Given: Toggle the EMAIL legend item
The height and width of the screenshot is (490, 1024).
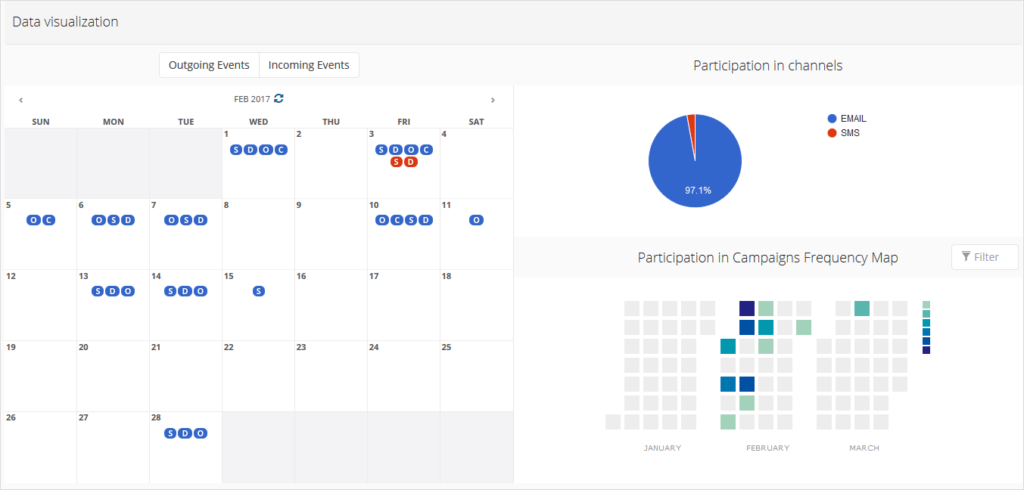Looking at the screenshot, I should [x=847, y=119].
